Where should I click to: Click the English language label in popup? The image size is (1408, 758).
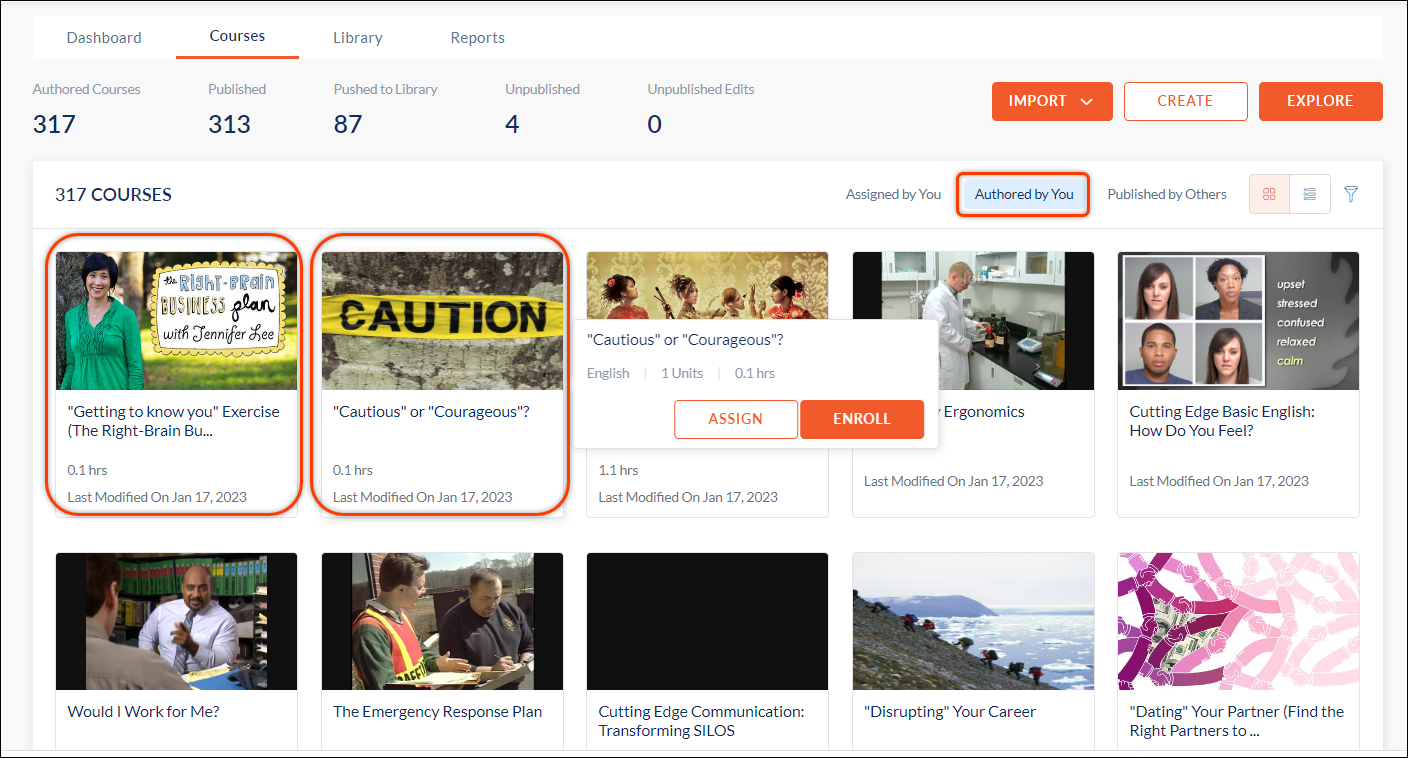pyautogui.click(x=608, y=373)
